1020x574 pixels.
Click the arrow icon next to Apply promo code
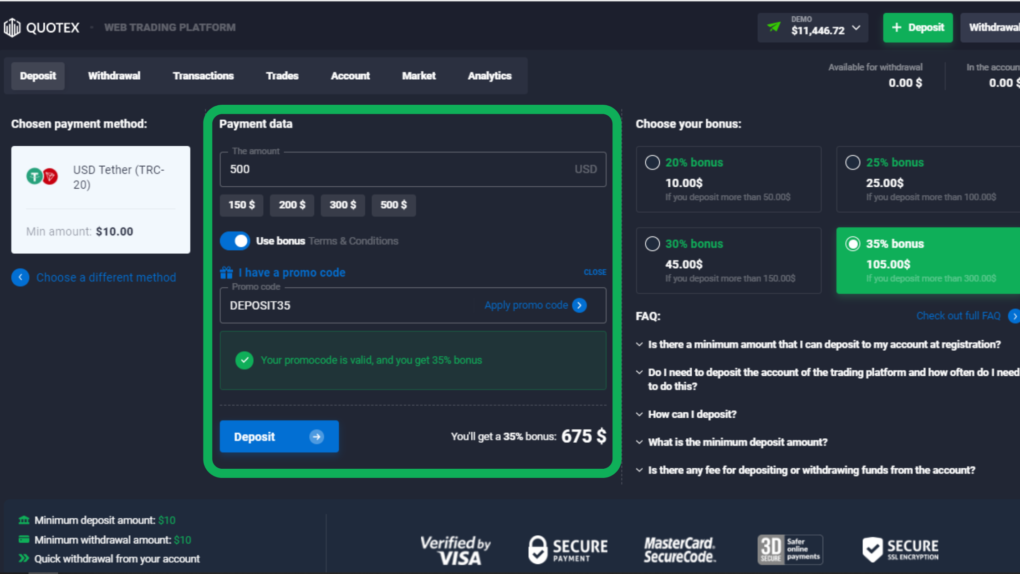(x=580, y=305)
